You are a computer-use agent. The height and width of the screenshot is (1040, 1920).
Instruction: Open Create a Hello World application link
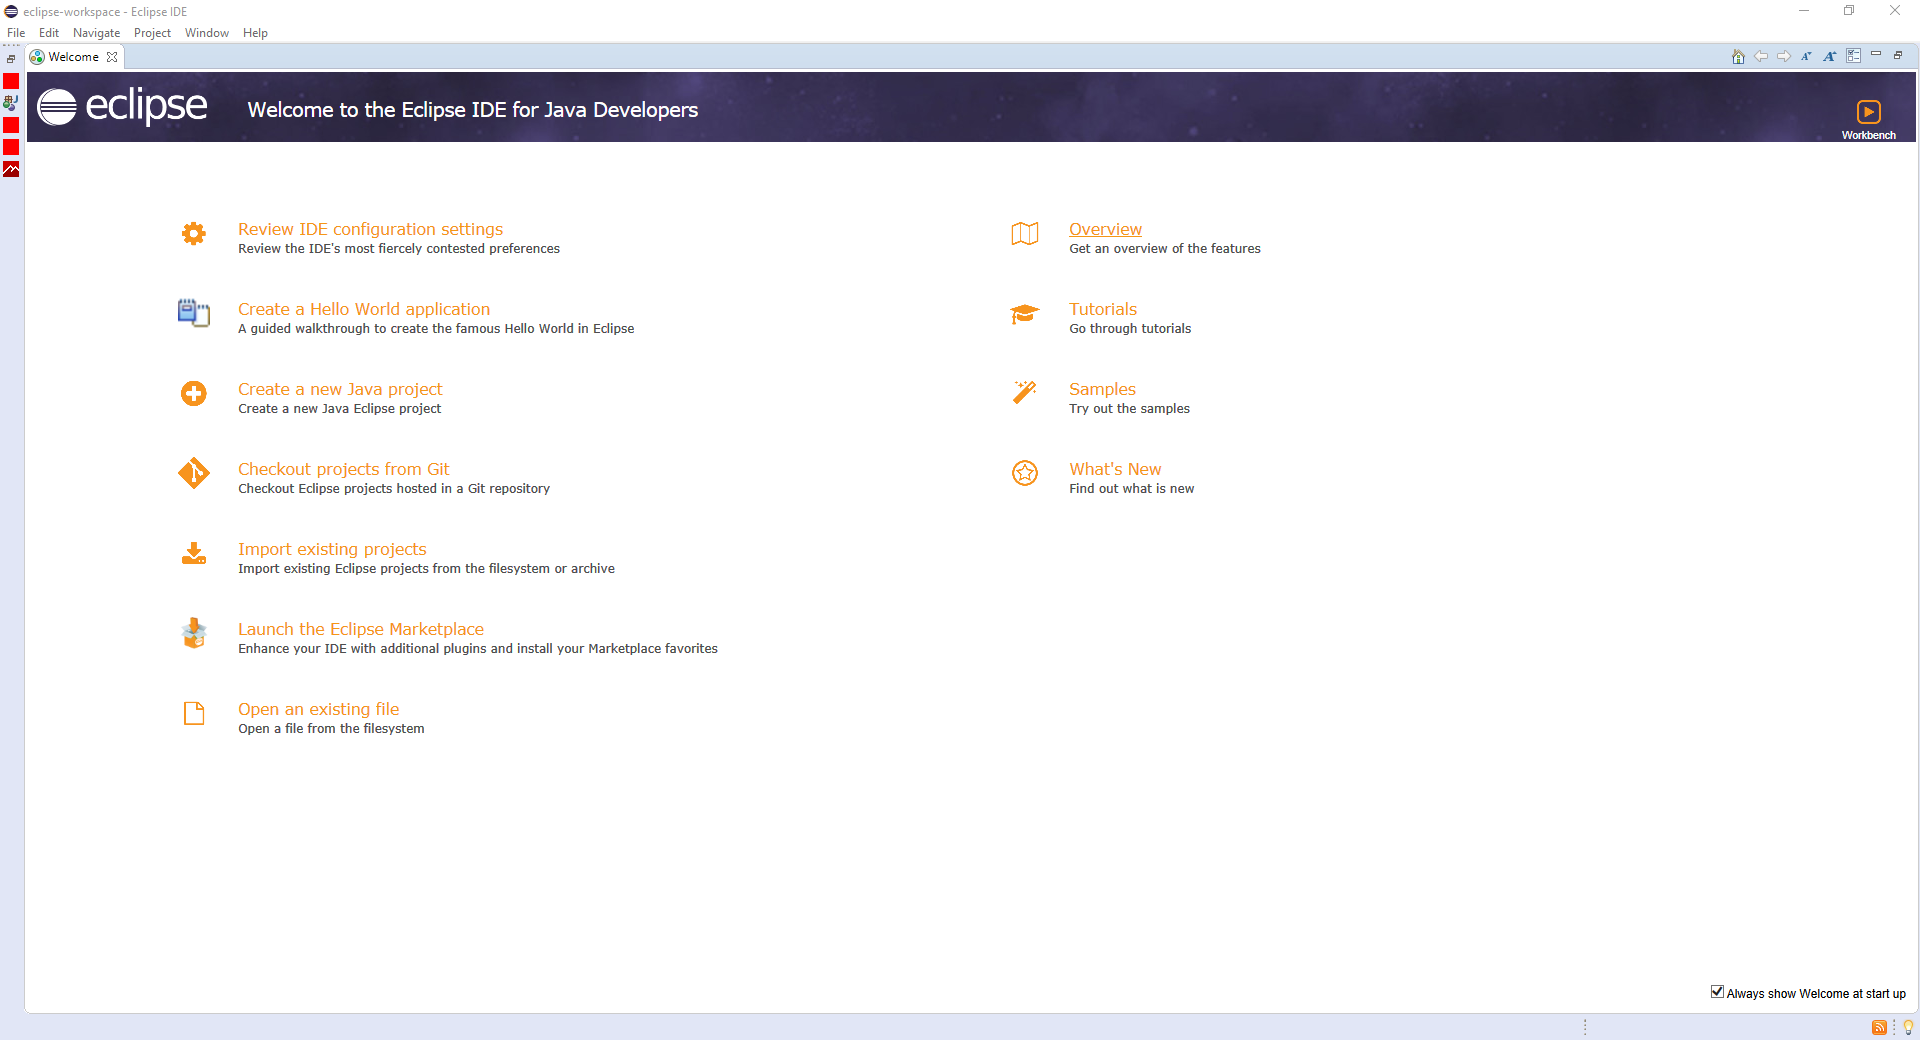pyautogui.click(x=364, y=309)
